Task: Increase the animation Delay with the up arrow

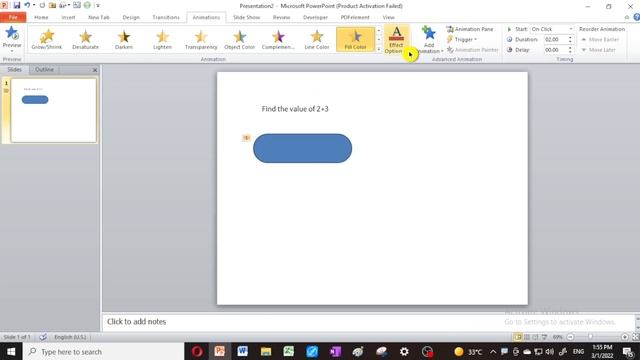Action: (570, 47)
